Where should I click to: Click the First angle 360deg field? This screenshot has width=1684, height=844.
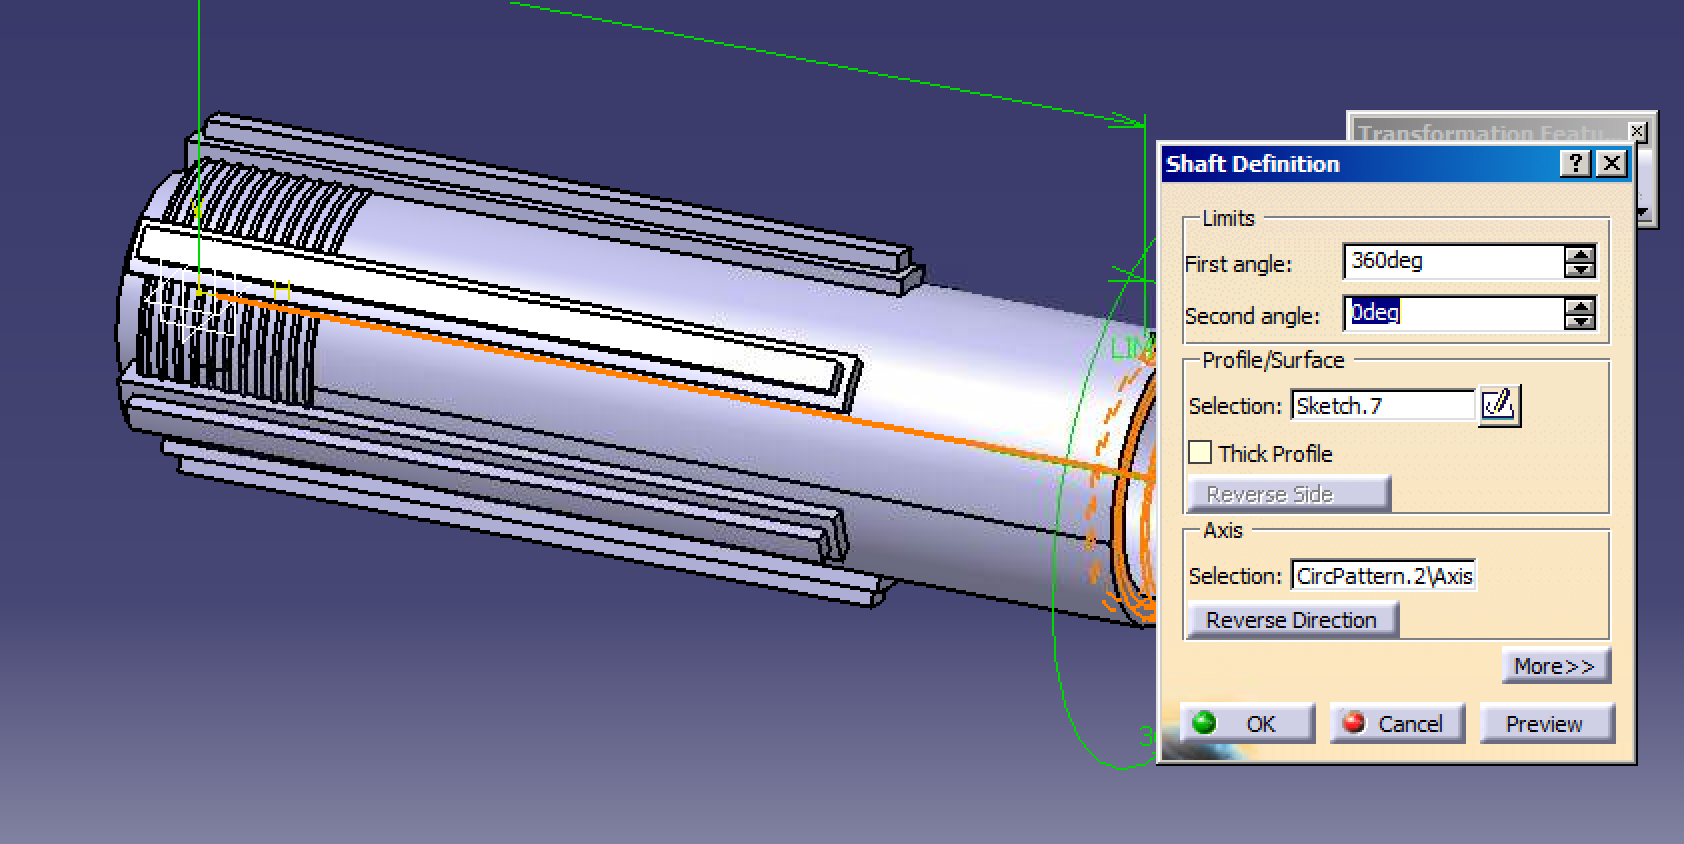pos(1454,262)
